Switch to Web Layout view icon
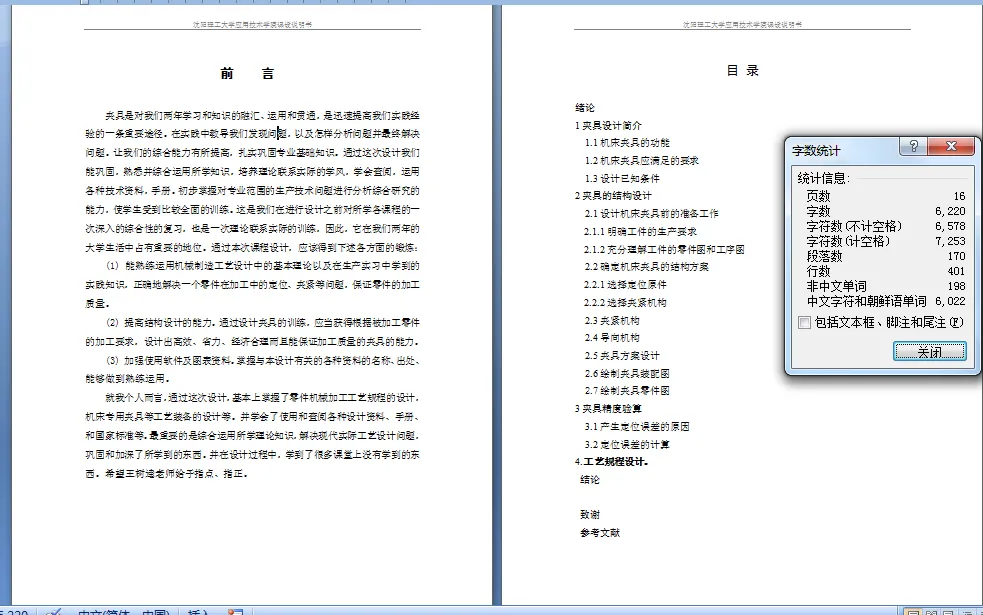 (948, 611)
